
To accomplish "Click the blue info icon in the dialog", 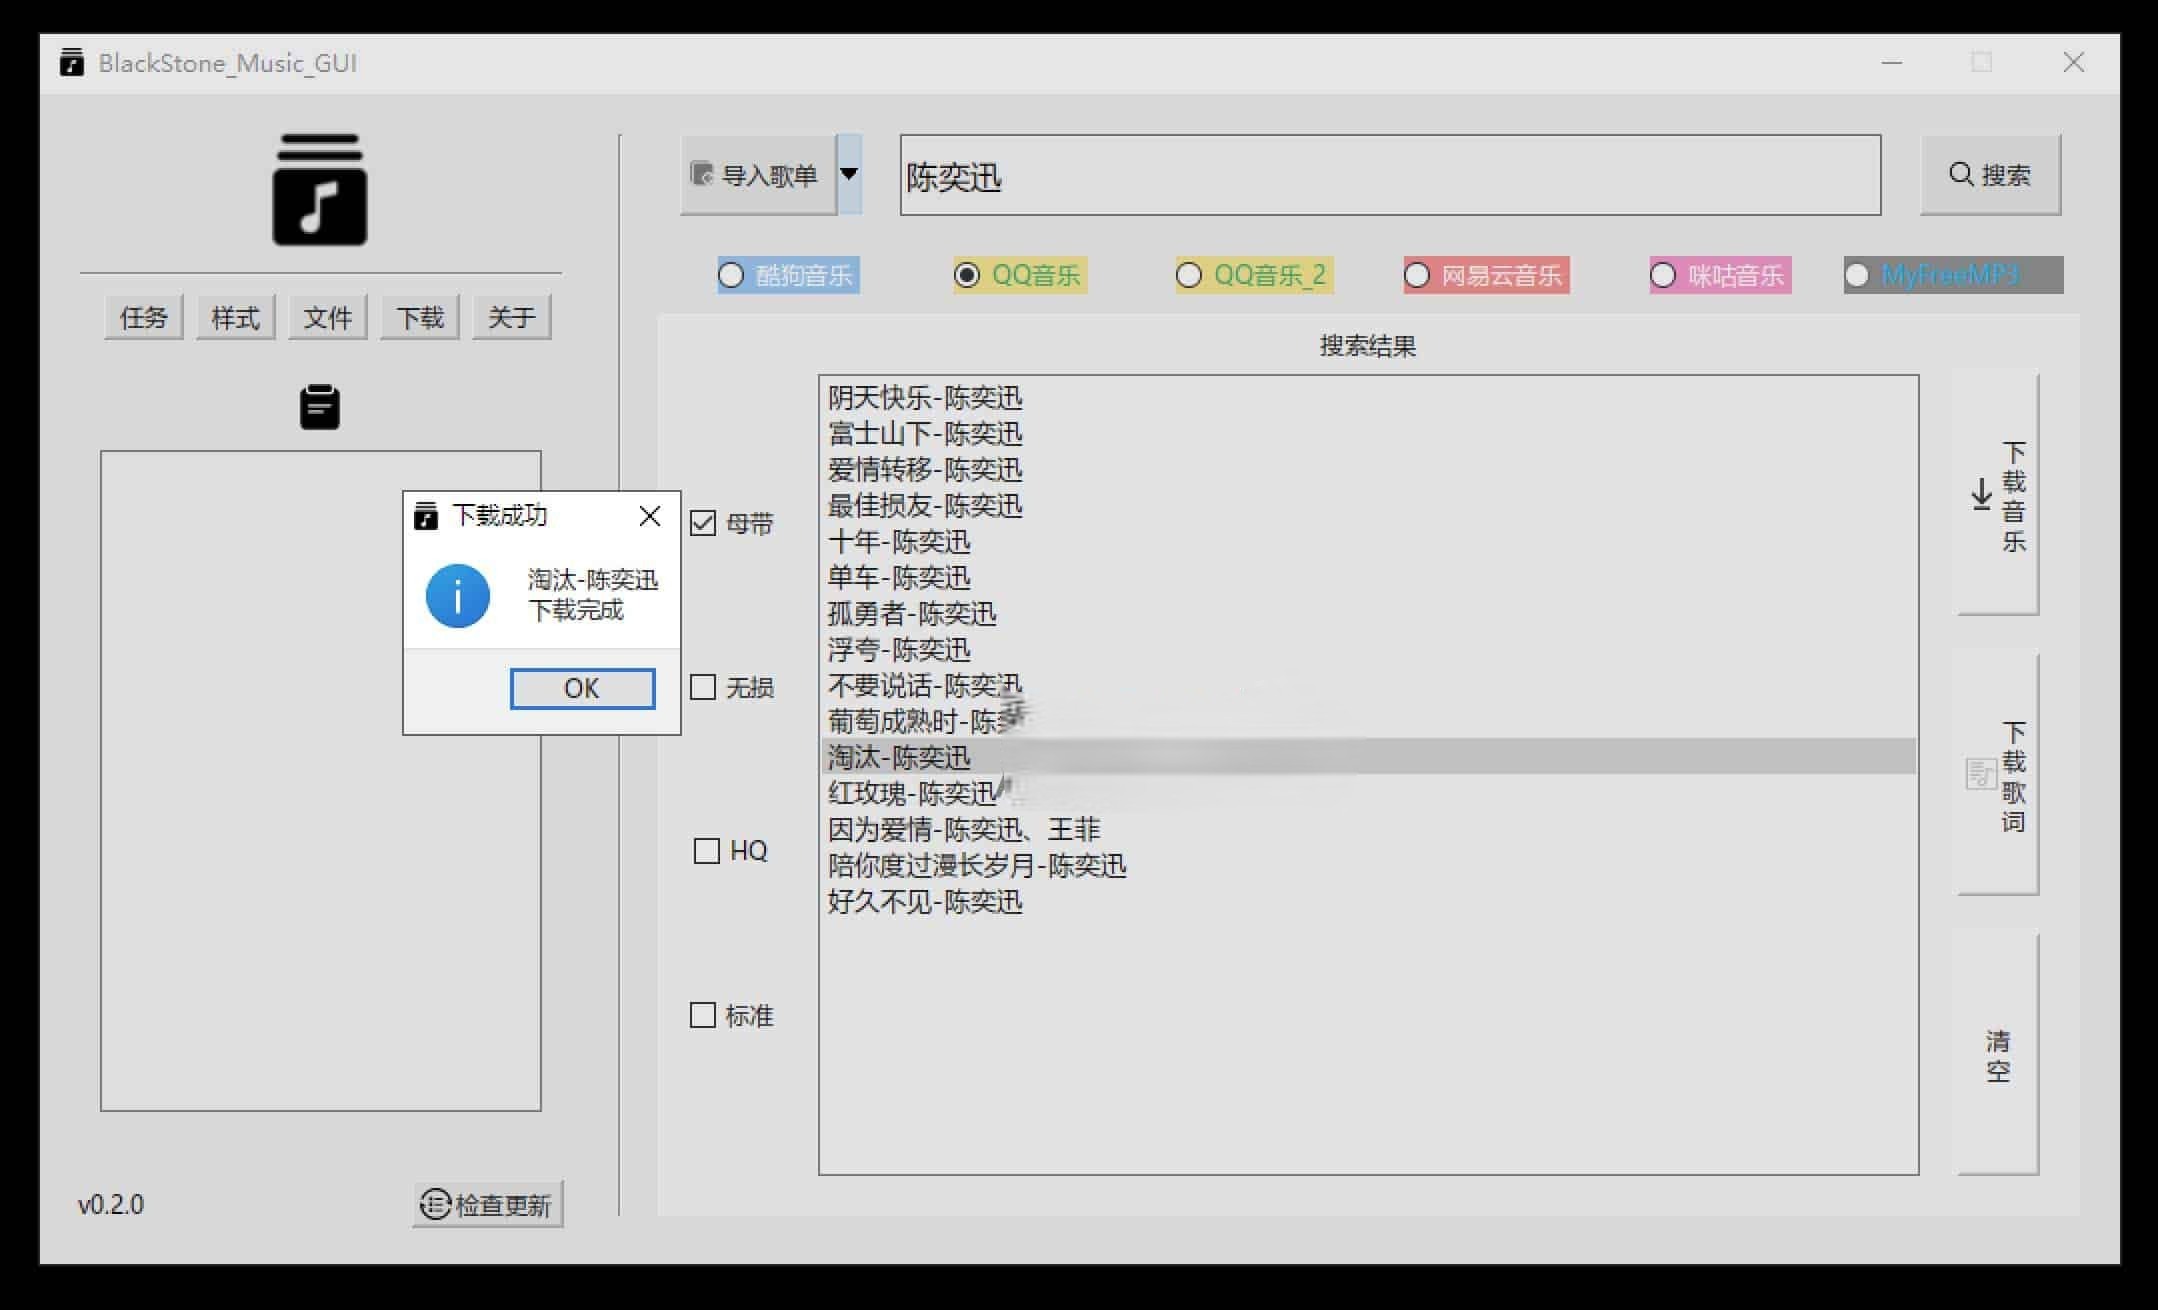I will (x=457, y=596).
